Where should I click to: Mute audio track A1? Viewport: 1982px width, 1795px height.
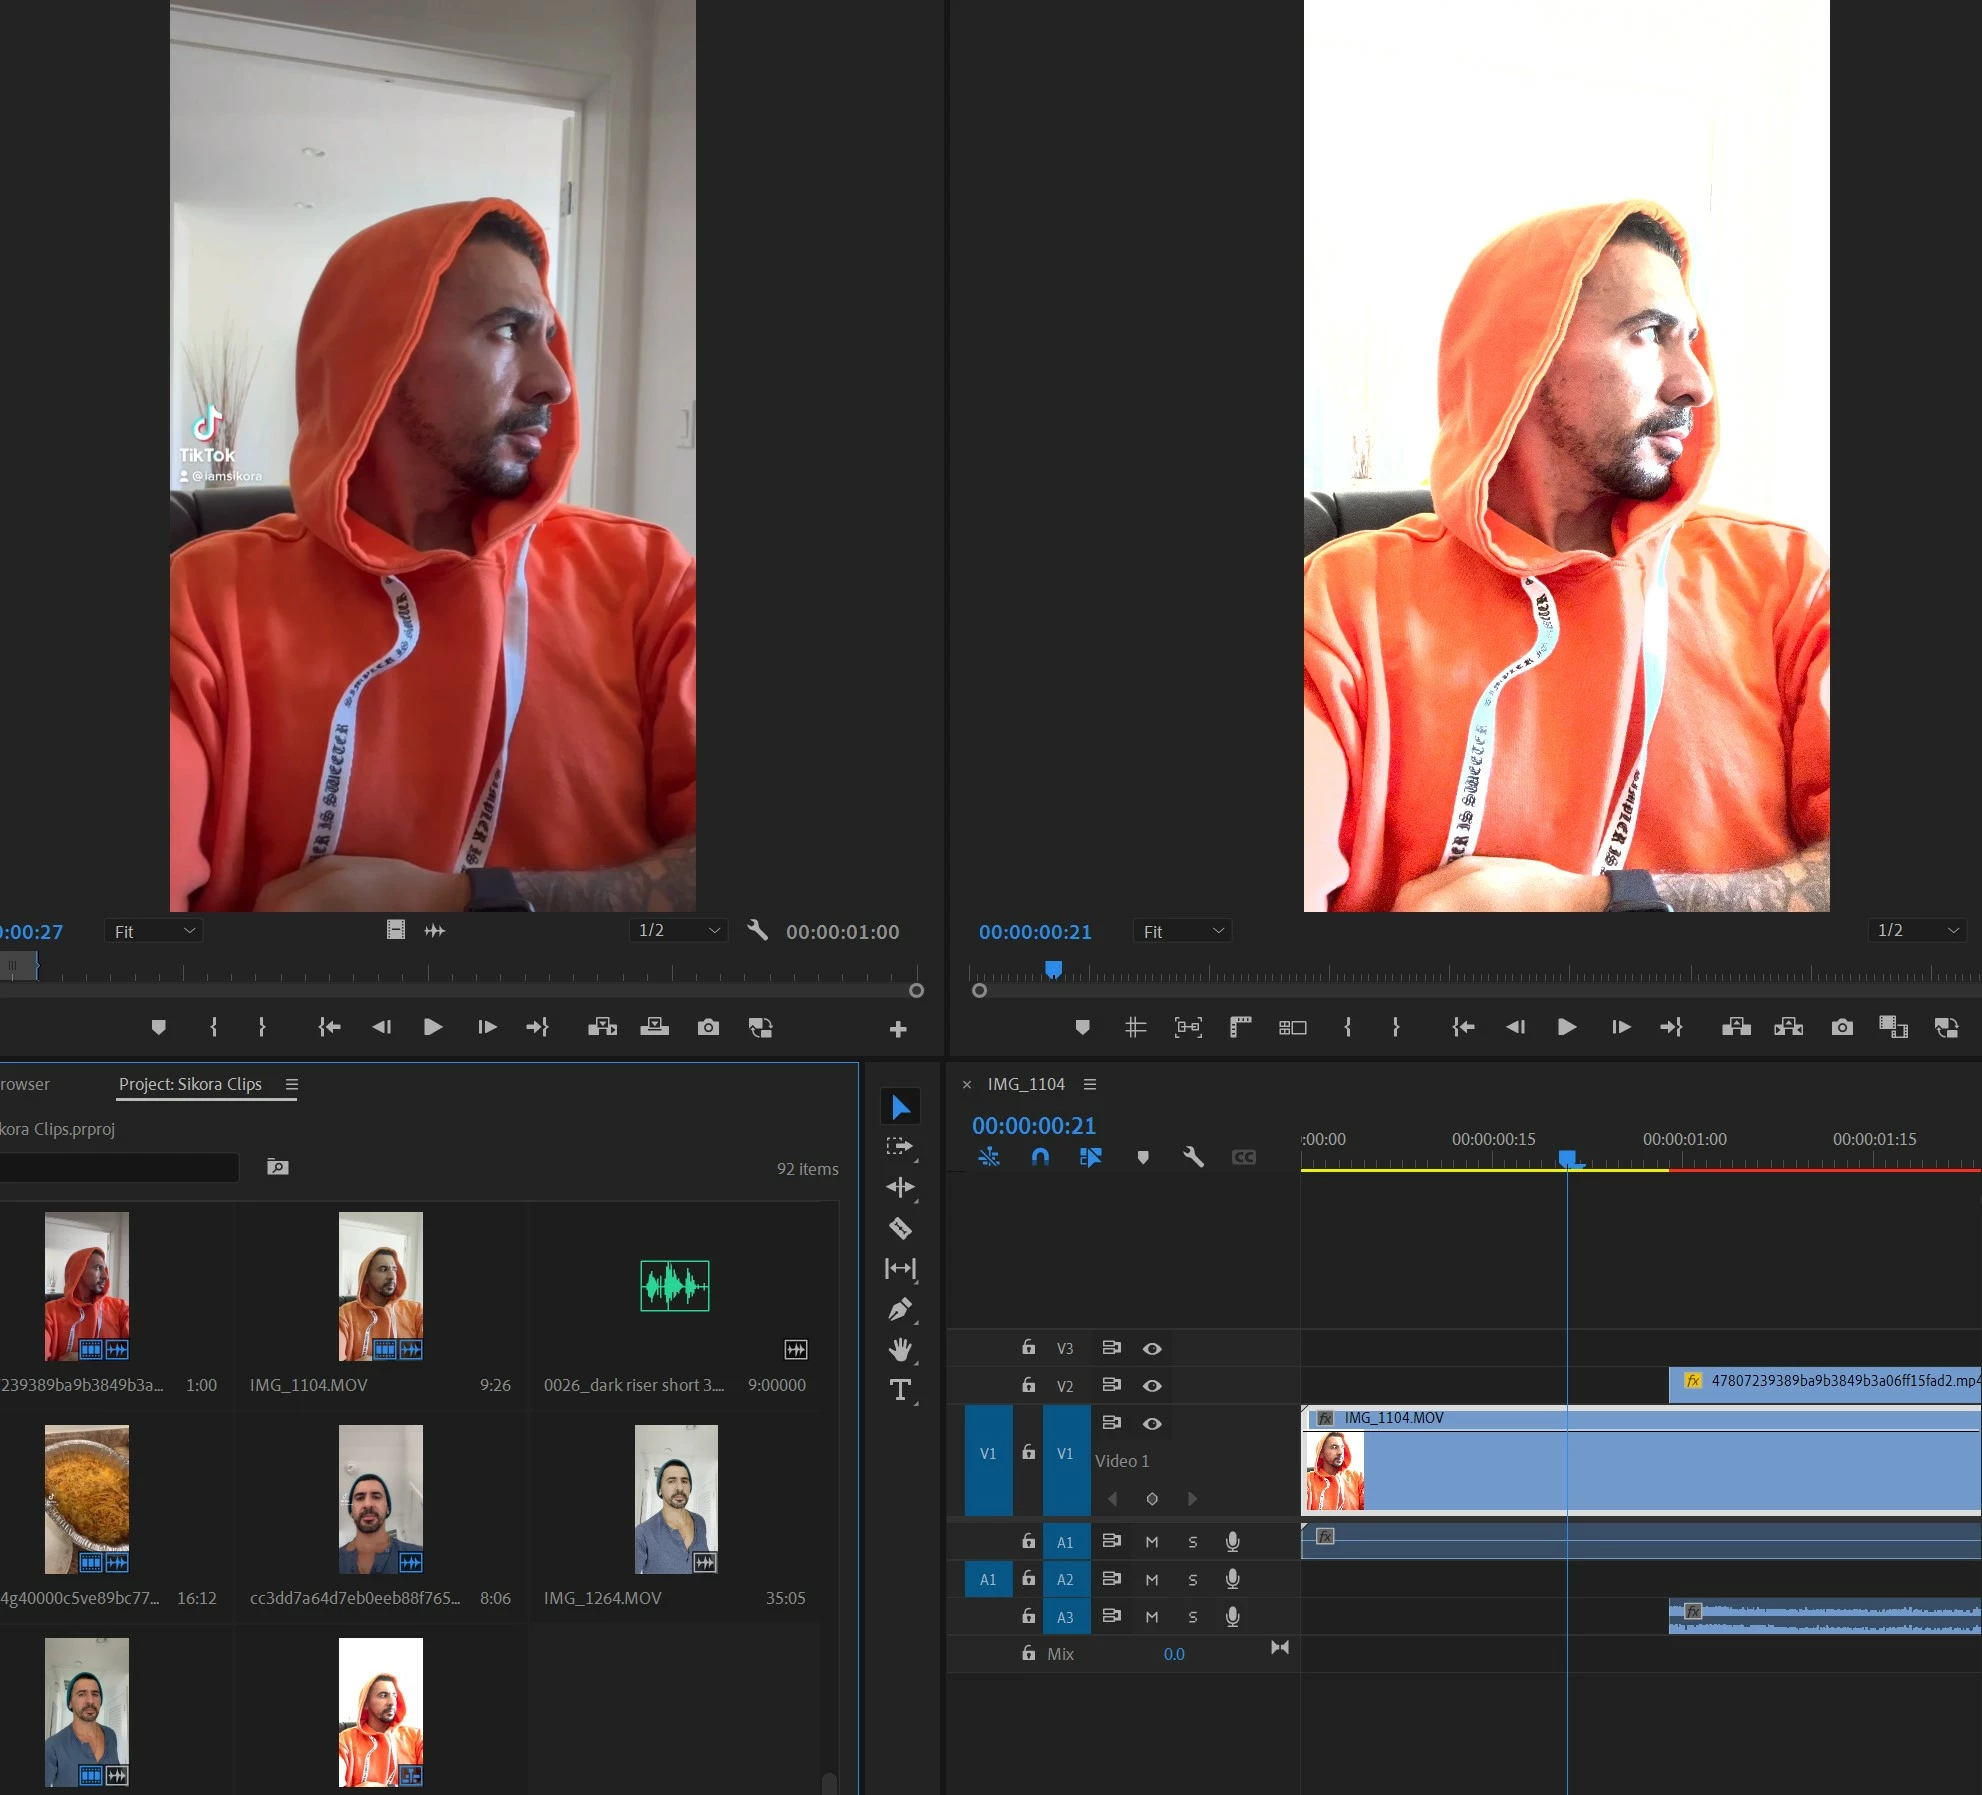click(1152, 1542)
